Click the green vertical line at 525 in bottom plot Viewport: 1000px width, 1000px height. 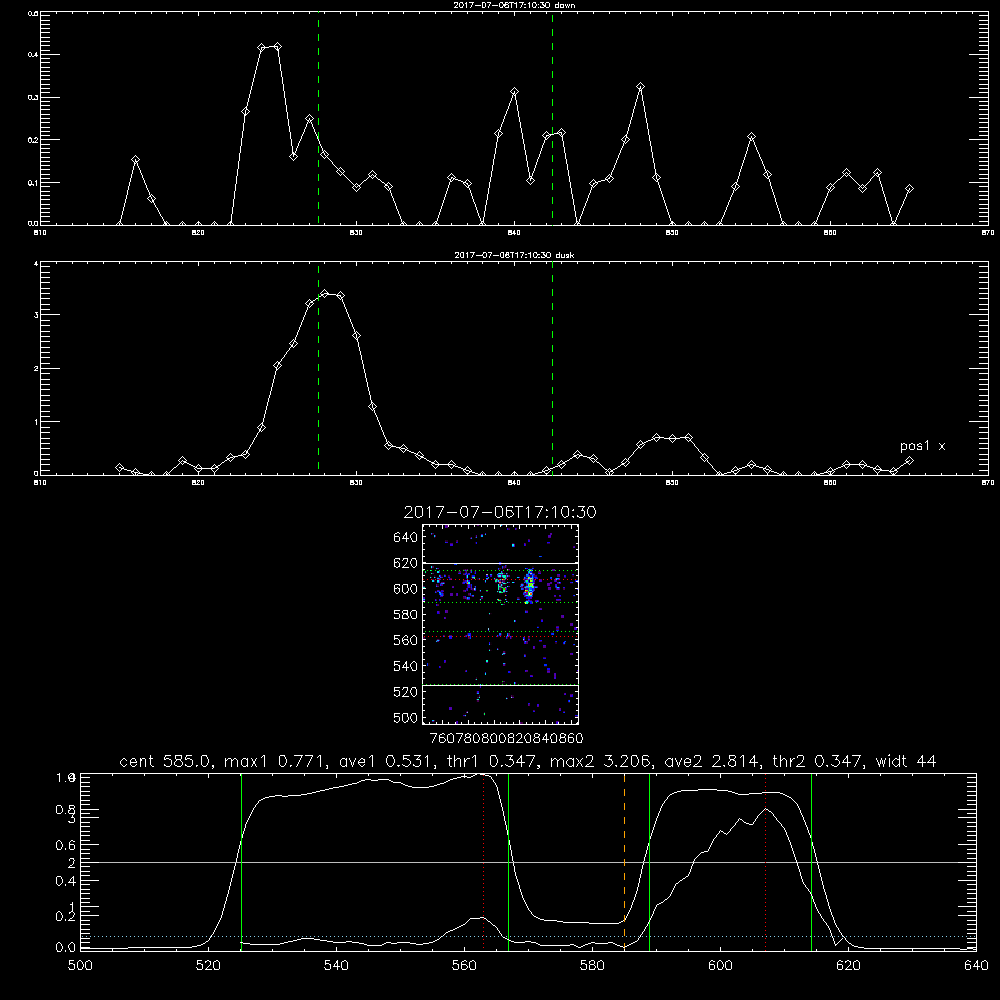[241, 861]
